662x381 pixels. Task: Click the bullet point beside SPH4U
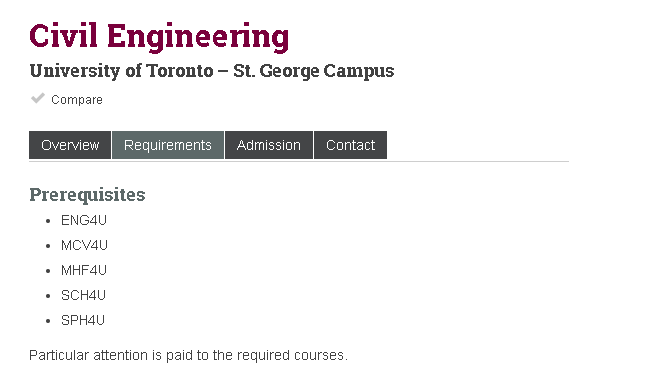pos(48,321)
